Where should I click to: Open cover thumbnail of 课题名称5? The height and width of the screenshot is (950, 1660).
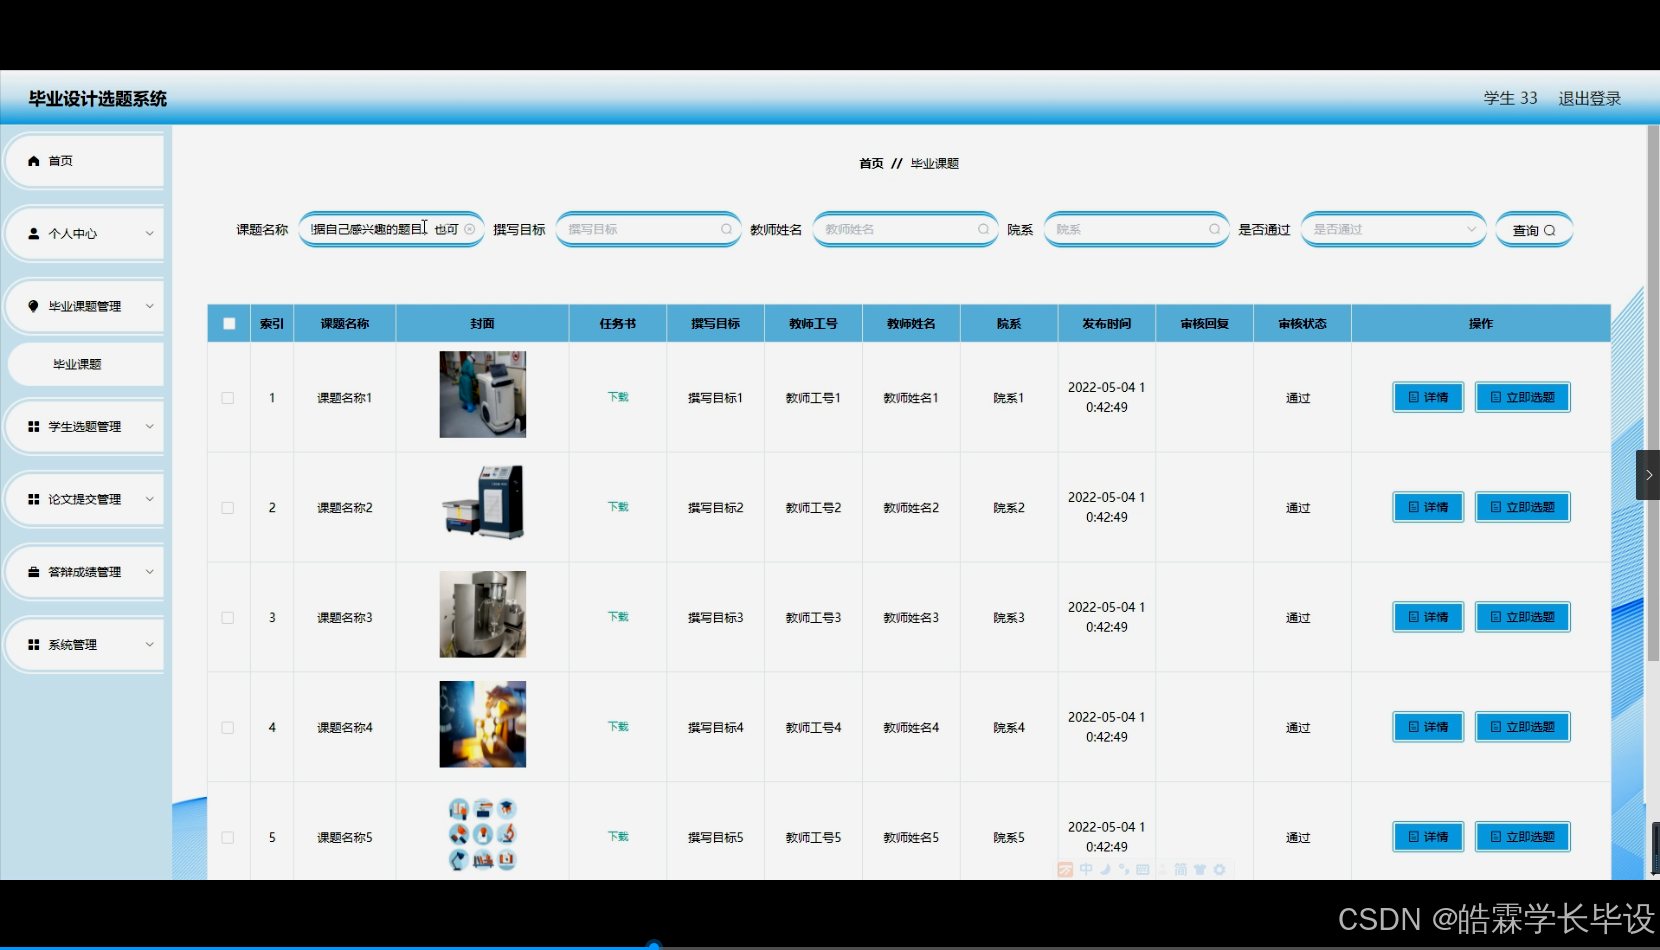point(483,834)
